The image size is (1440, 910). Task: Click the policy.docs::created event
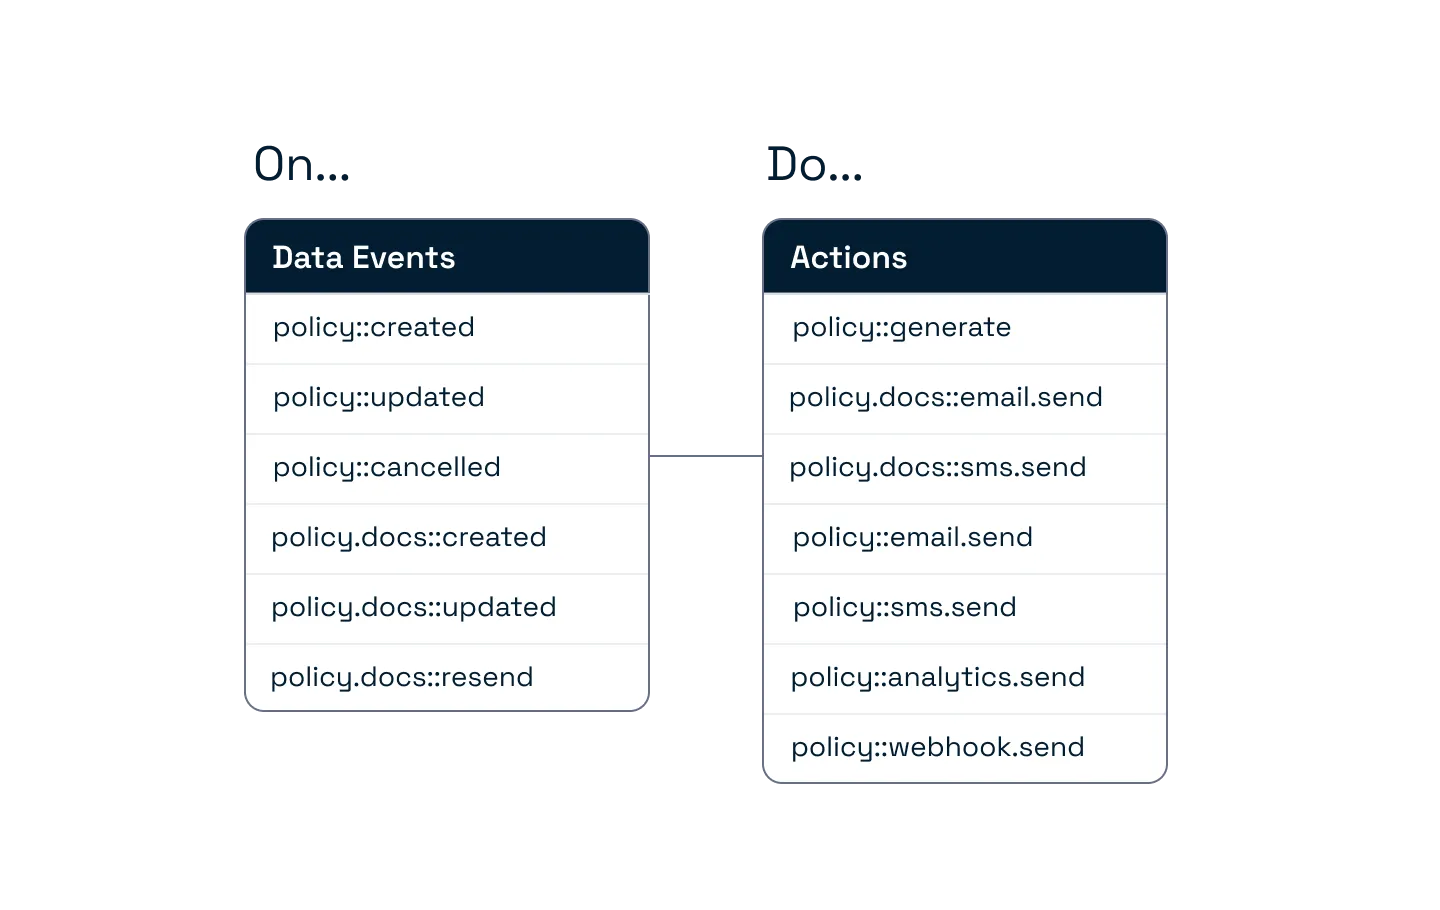(x=447, y=538)
